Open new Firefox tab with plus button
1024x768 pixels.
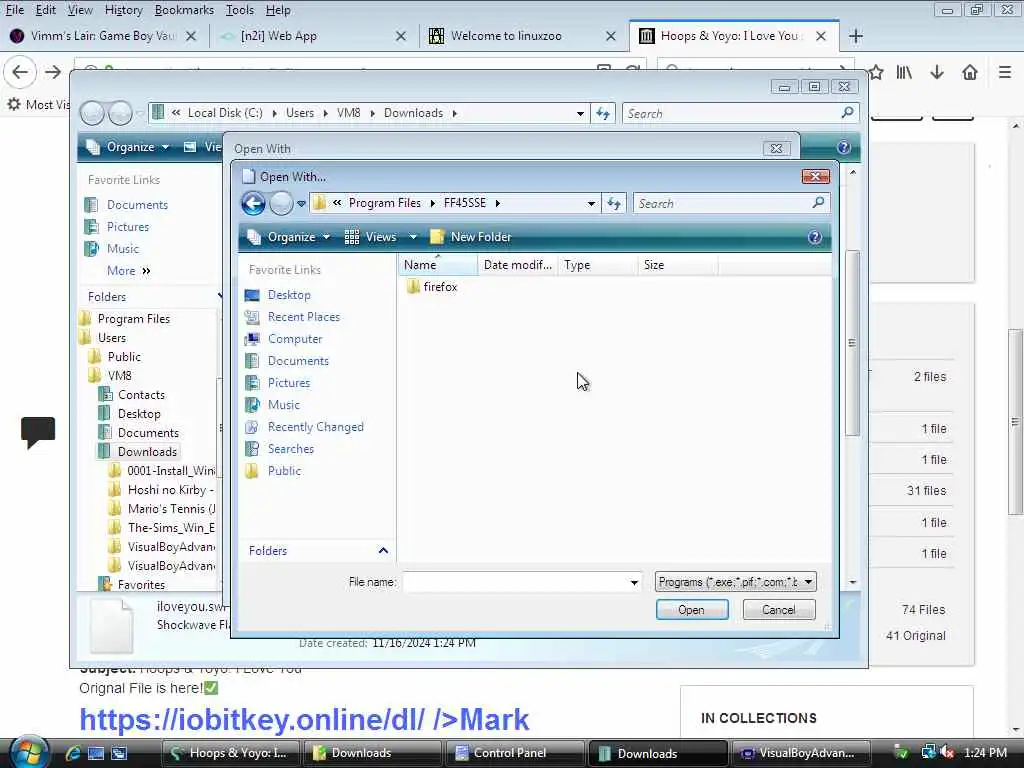856,36
